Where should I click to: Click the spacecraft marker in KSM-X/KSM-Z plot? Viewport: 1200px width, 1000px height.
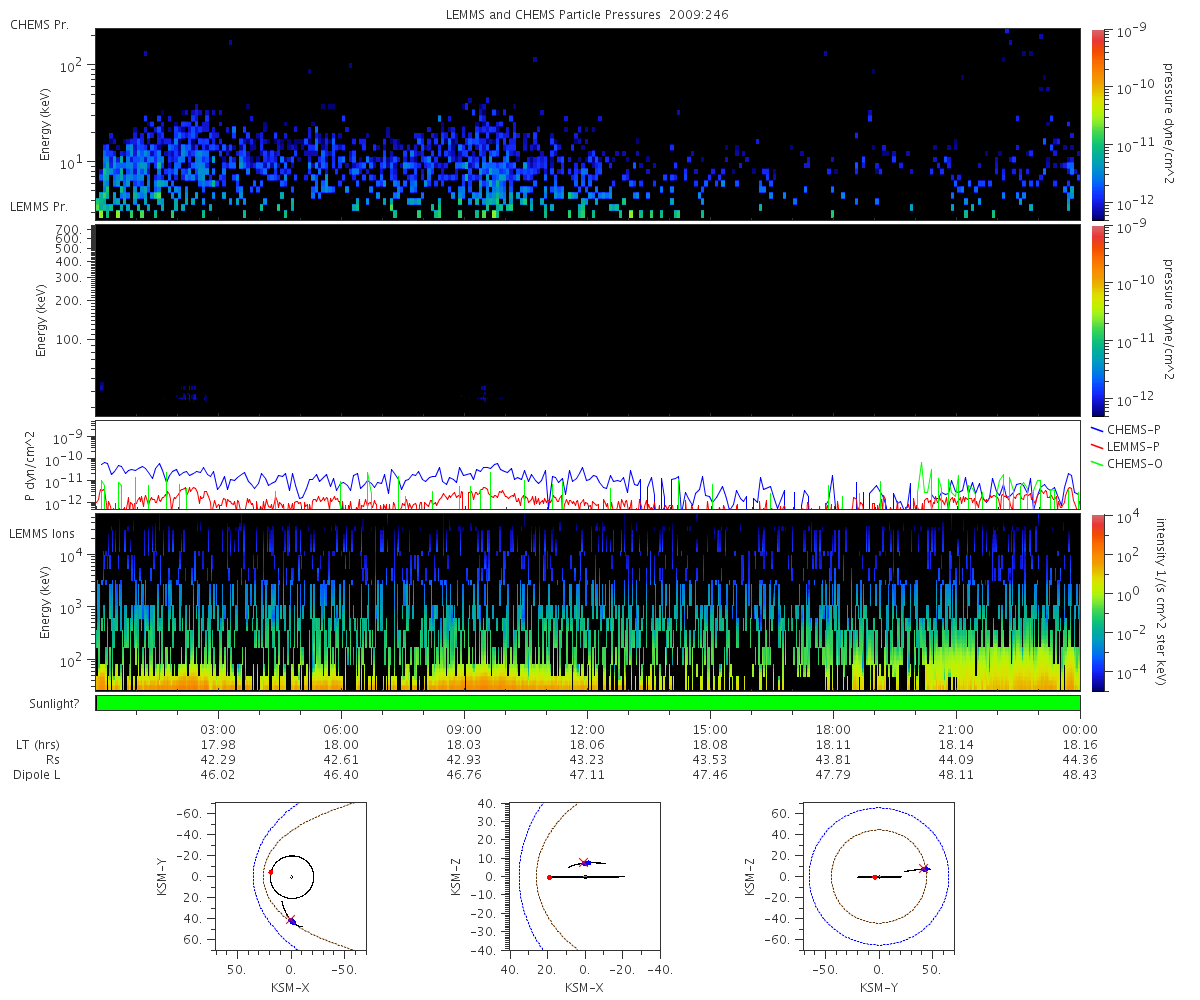point(586,861)
